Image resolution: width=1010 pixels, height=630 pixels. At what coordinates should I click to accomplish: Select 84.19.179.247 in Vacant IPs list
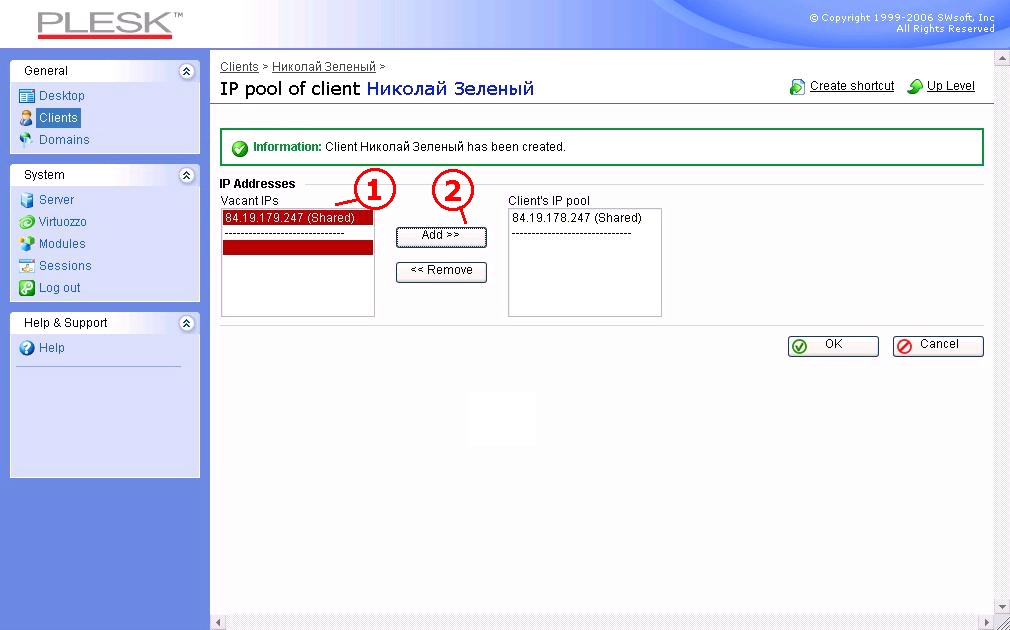[x=290, y=218]
